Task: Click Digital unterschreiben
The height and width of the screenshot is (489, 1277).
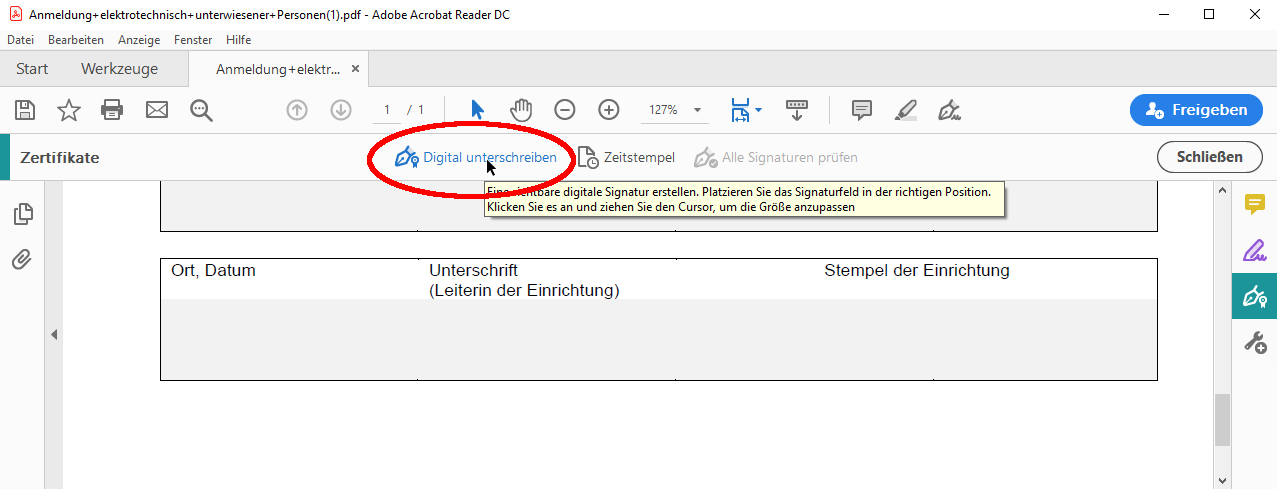Action: coord(475,157)
